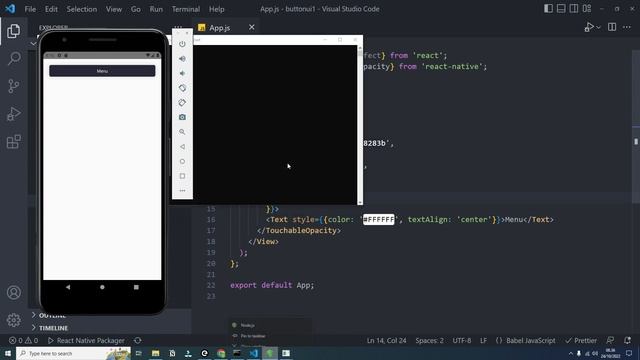Open the Manage gear icon

pos(13,320)
